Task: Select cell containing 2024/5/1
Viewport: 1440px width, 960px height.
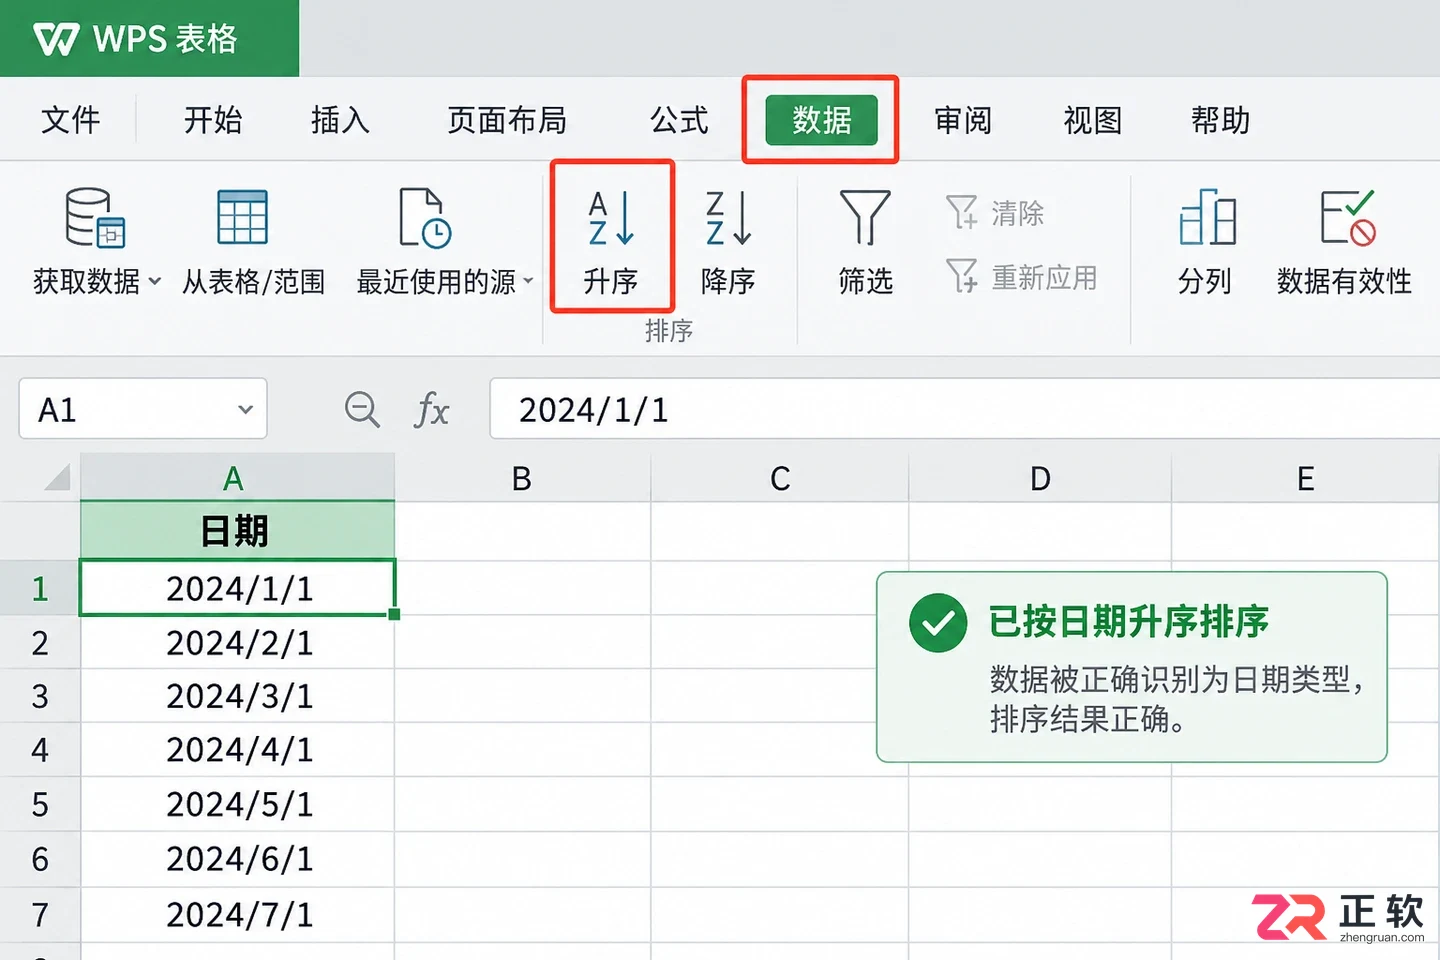Action: pyautogui.click(x=238, y=804)
